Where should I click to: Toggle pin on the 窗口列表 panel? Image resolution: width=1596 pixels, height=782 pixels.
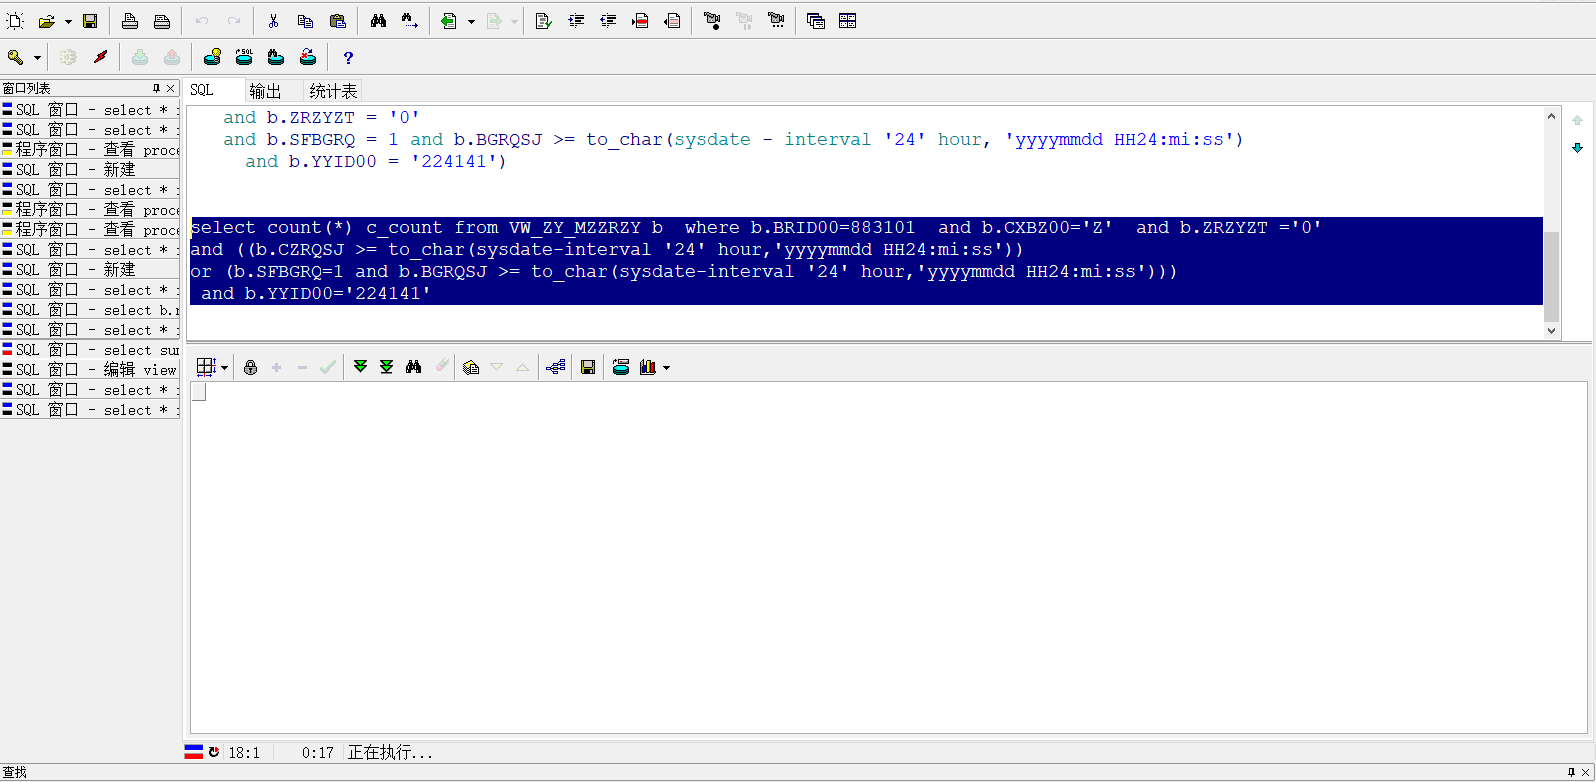coord(156,89)
